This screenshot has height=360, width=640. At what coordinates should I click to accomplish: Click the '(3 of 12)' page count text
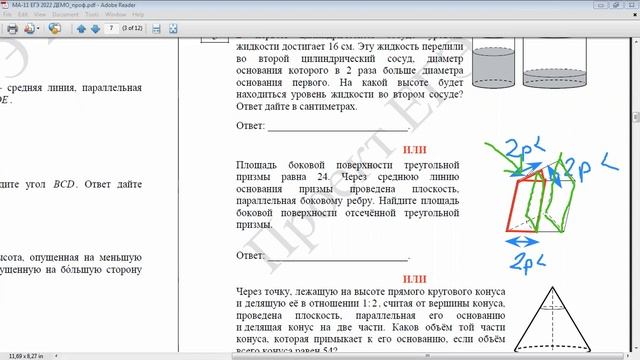click(x=132, y=28)
